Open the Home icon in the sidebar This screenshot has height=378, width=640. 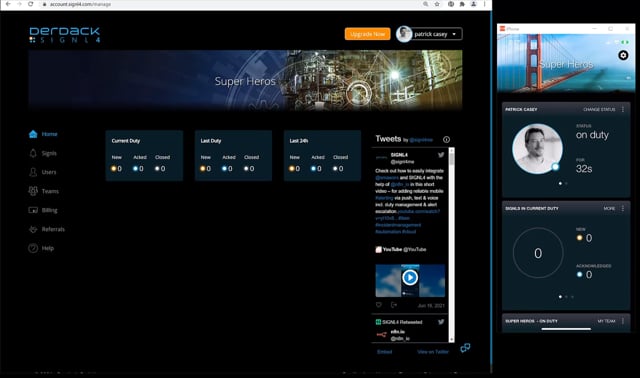[x=33, y=134]
